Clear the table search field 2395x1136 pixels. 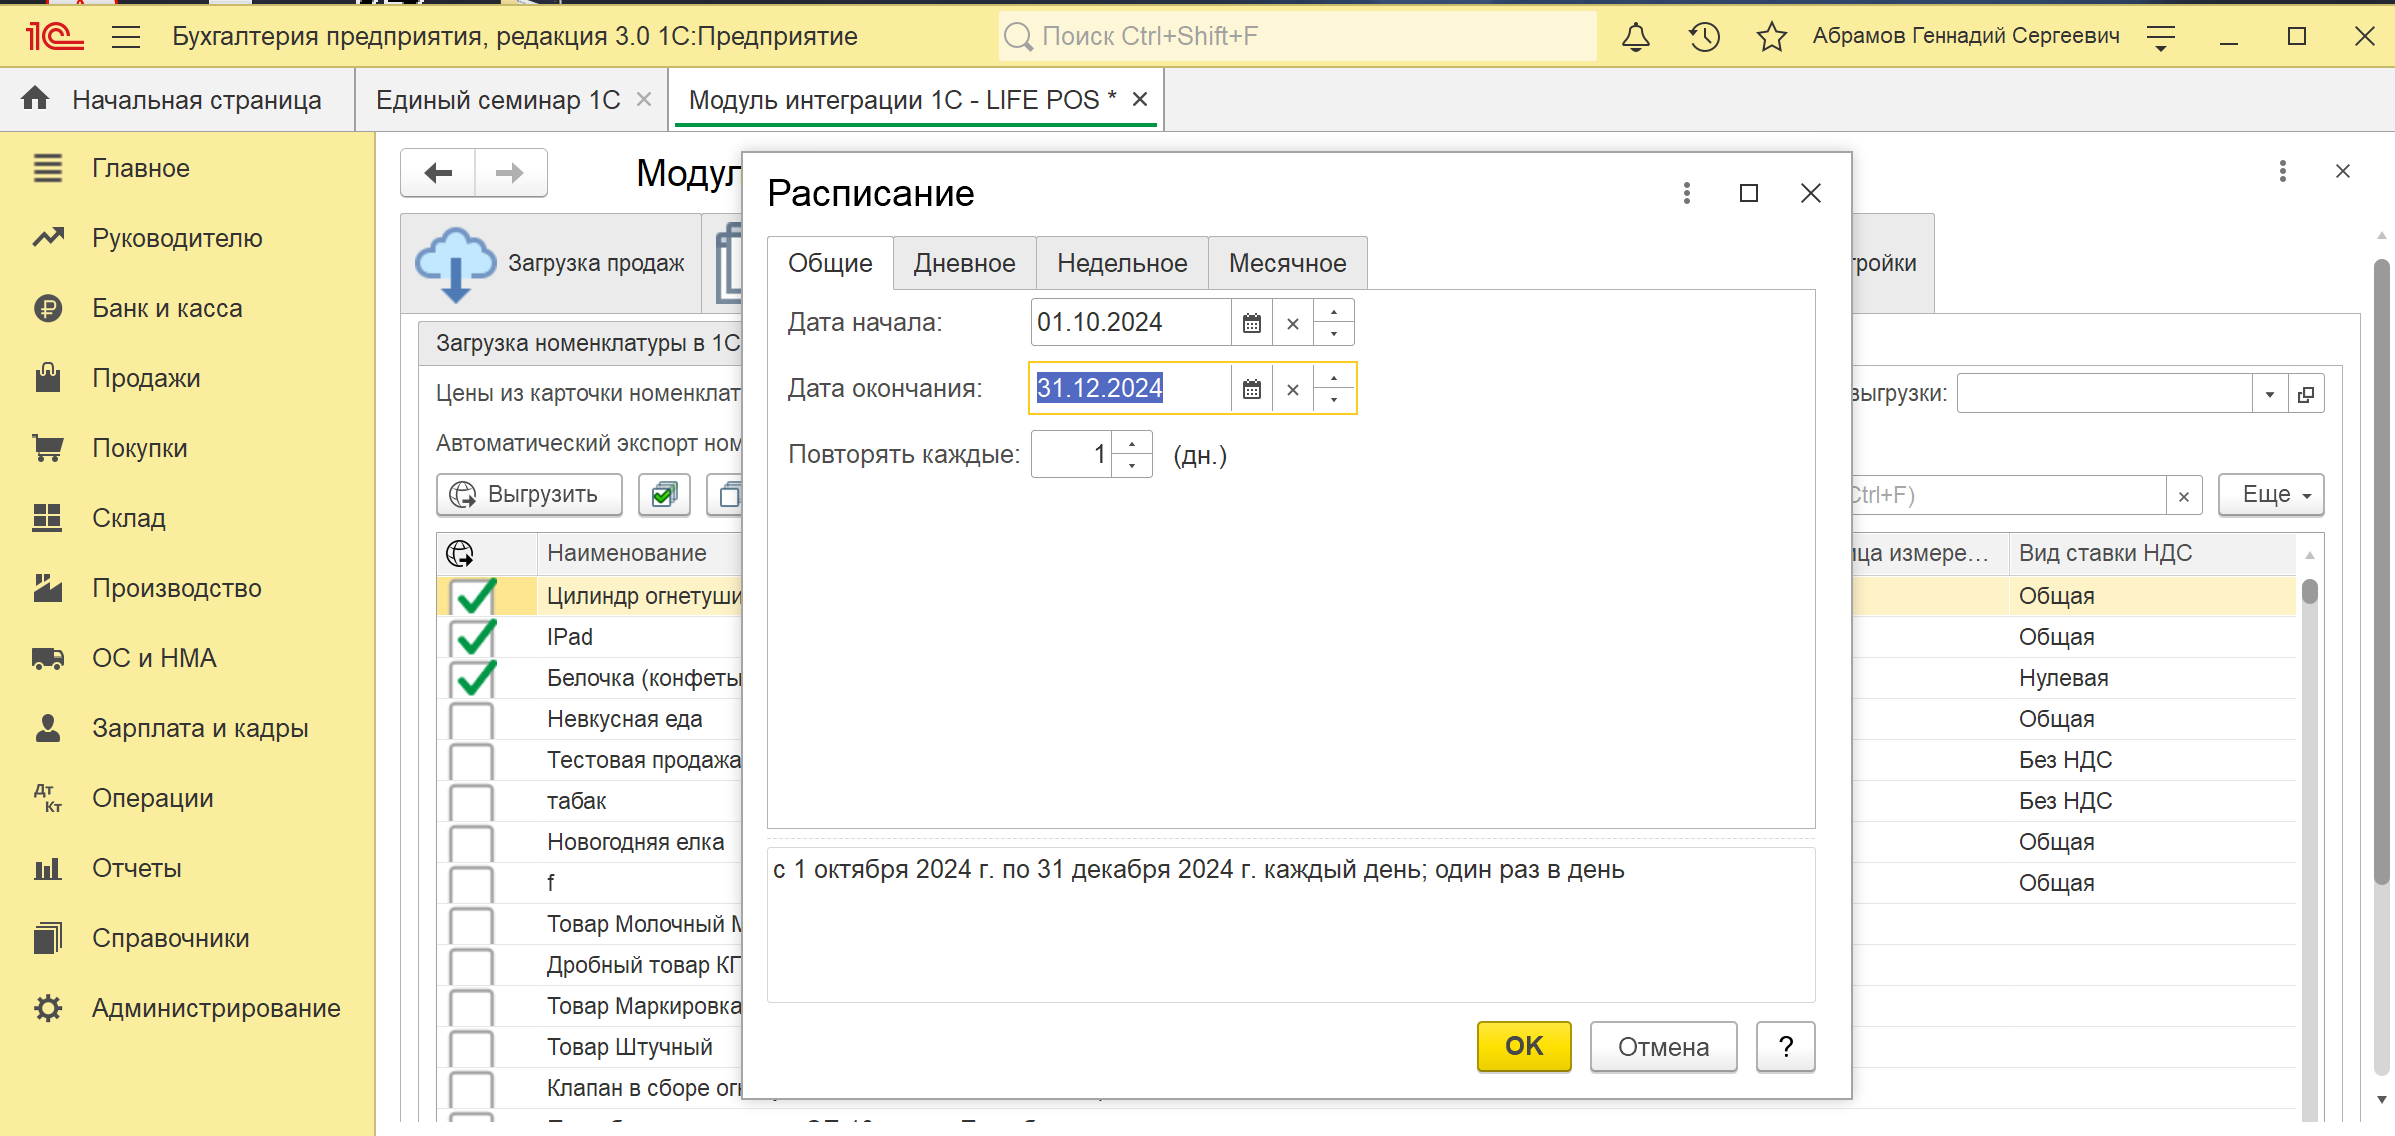pyautogui.click(x=2184, y=496)
